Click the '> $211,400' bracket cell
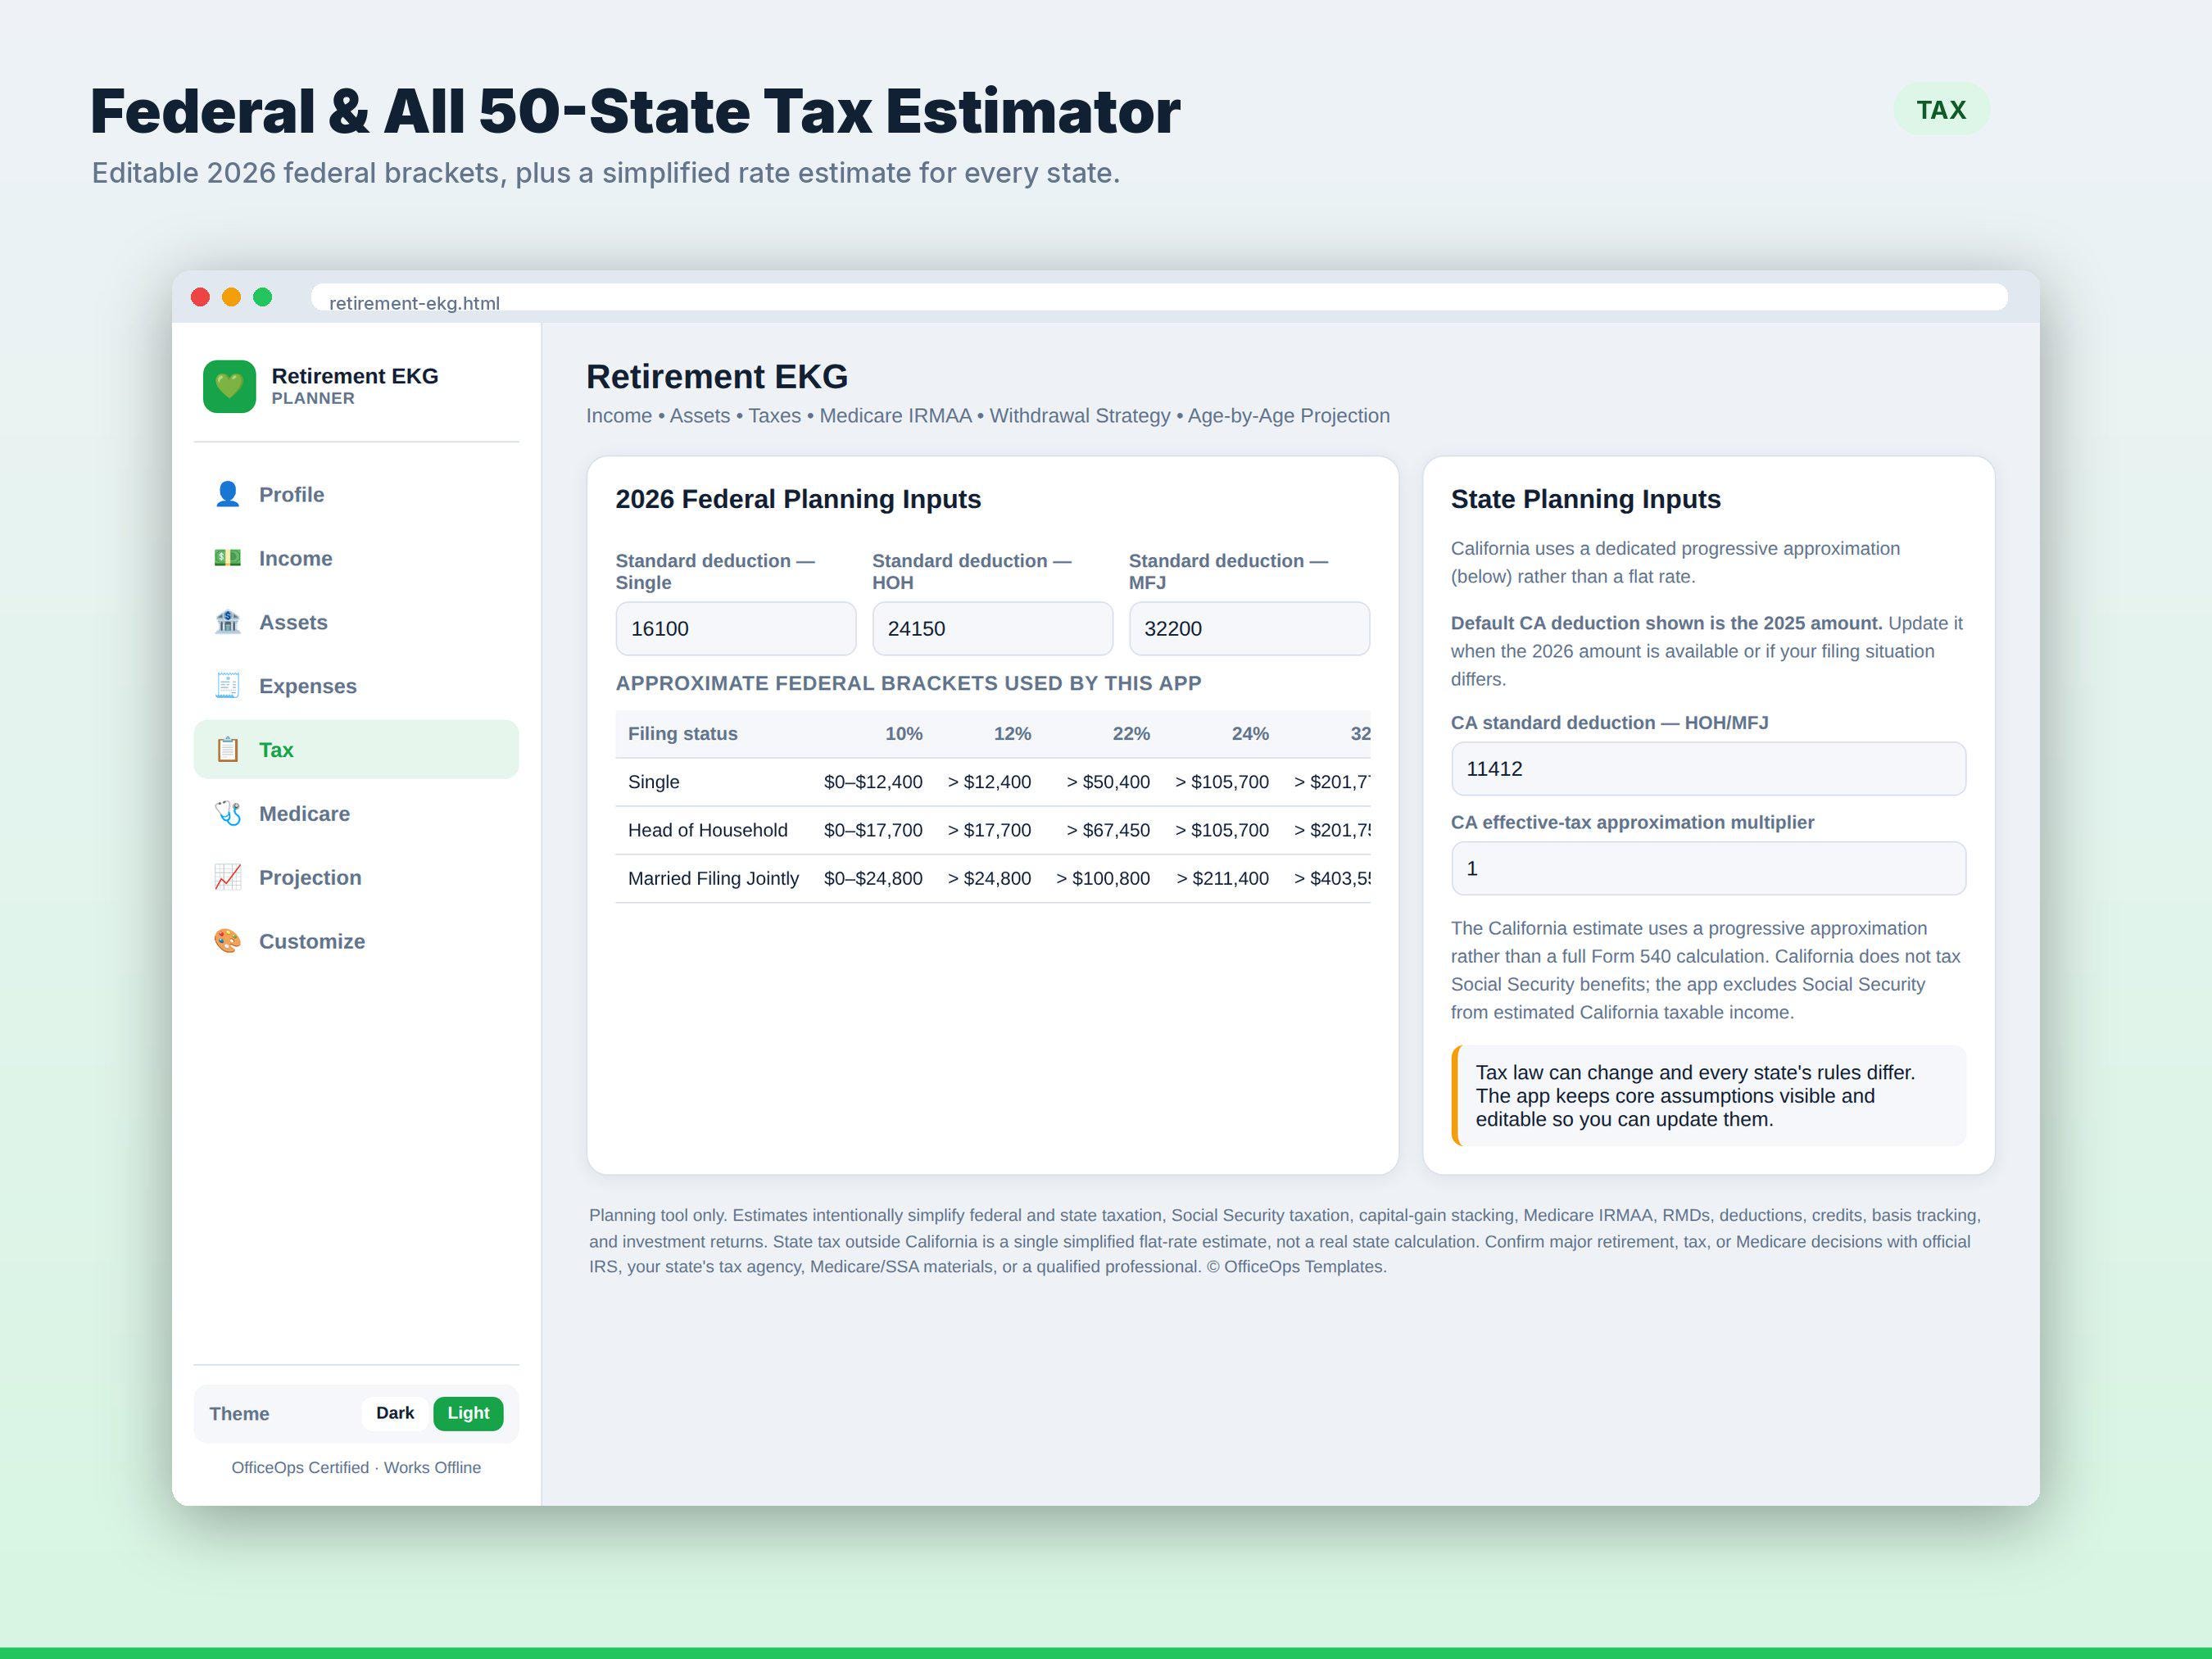The width and height of the screenshot is (2212, 1659). coord(1222,878)
